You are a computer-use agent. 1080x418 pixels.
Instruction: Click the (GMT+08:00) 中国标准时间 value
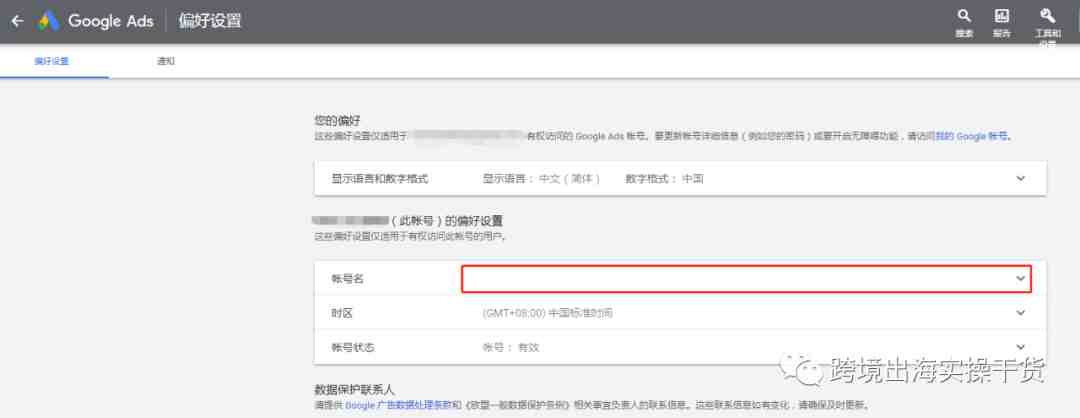click(x=547, y=313)
